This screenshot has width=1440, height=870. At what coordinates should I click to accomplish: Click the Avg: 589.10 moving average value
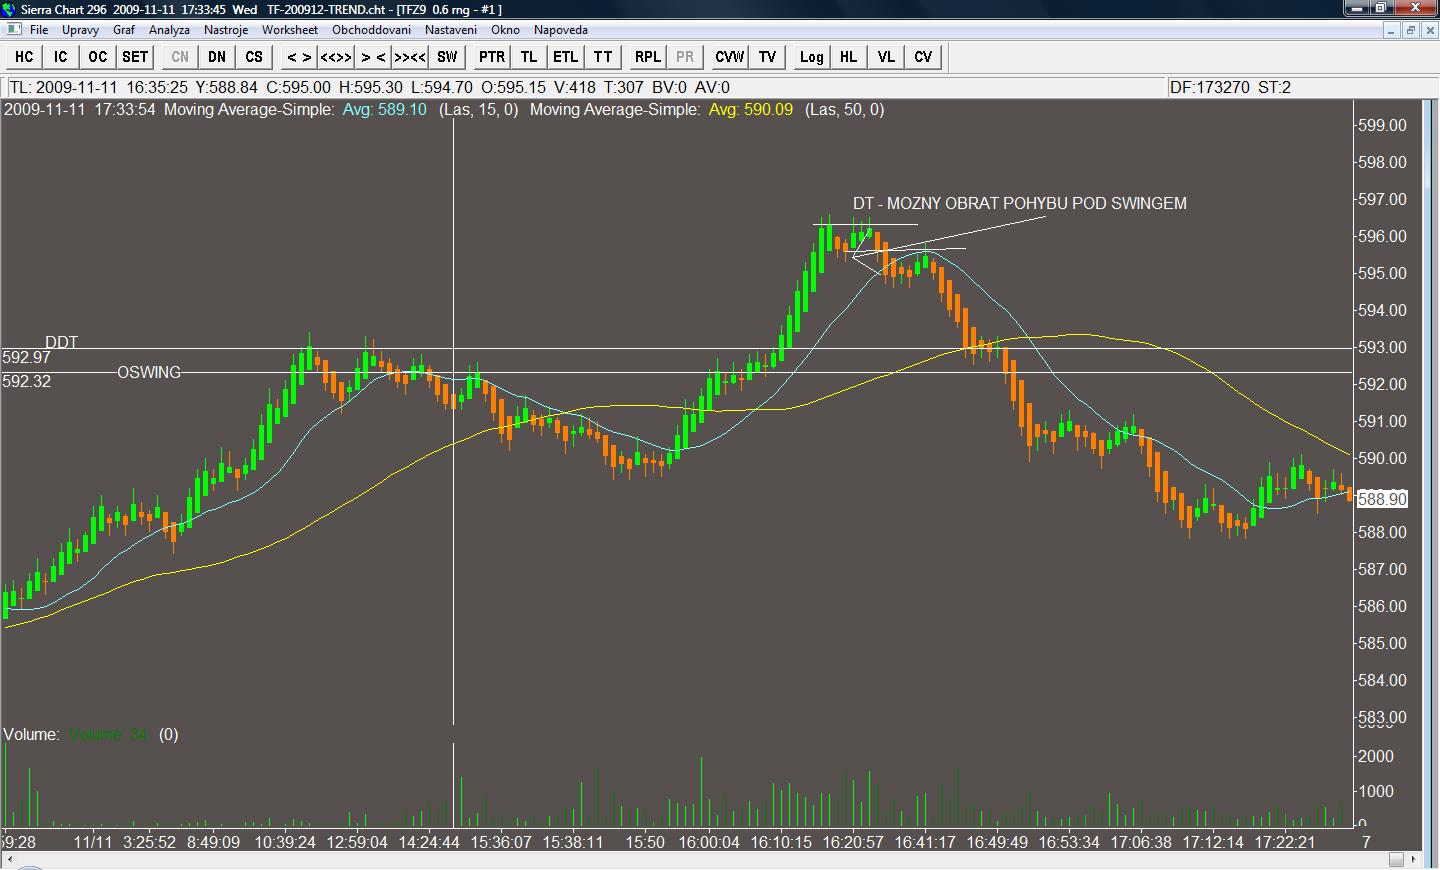point(385,109)
